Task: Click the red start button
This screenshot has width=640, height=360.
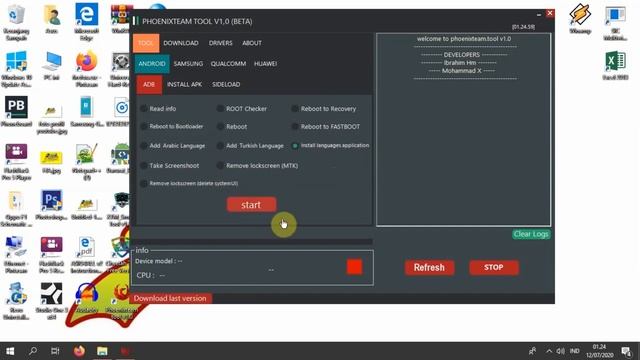Action: tap(251, 204)
